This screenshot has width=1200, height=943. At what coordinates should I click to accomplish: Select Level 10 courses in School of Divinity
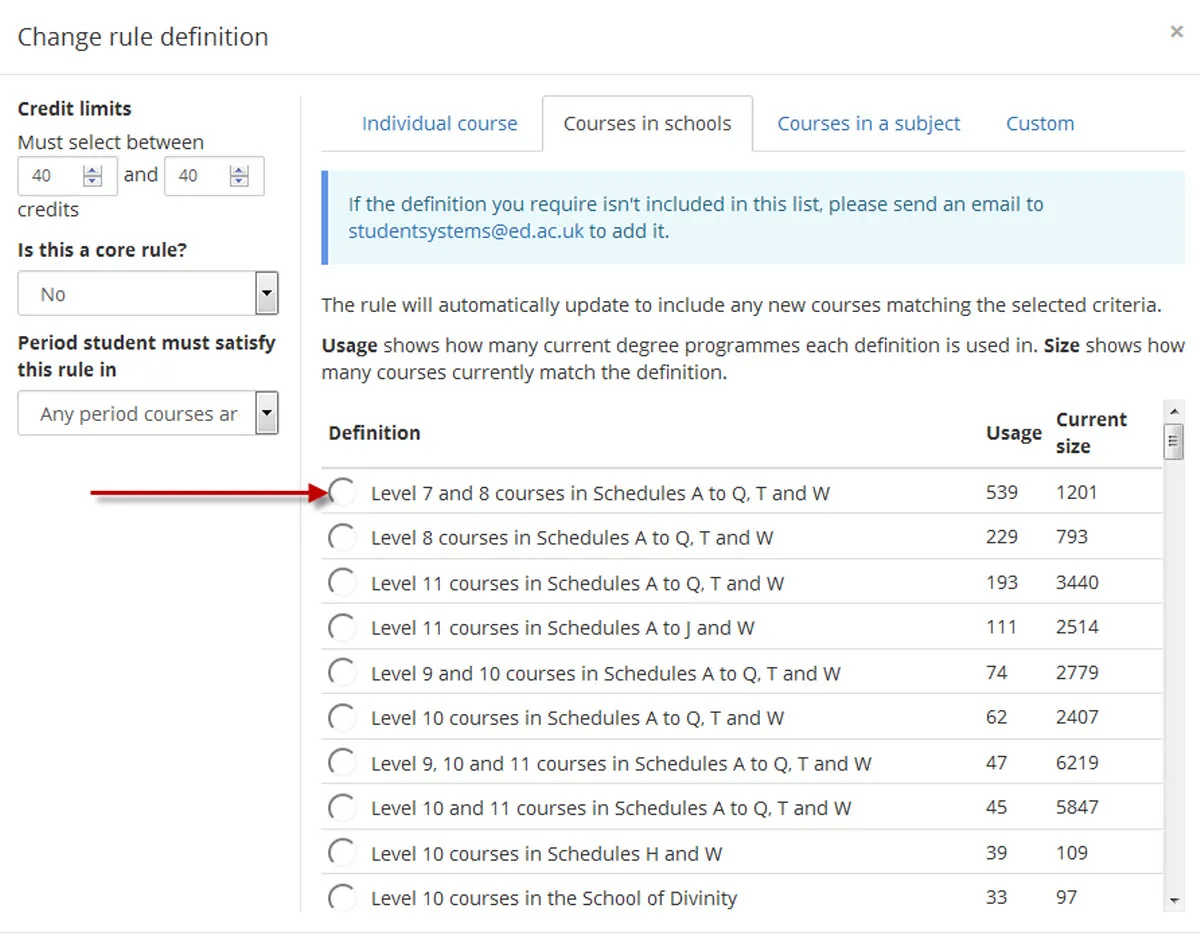click(342, 897)
